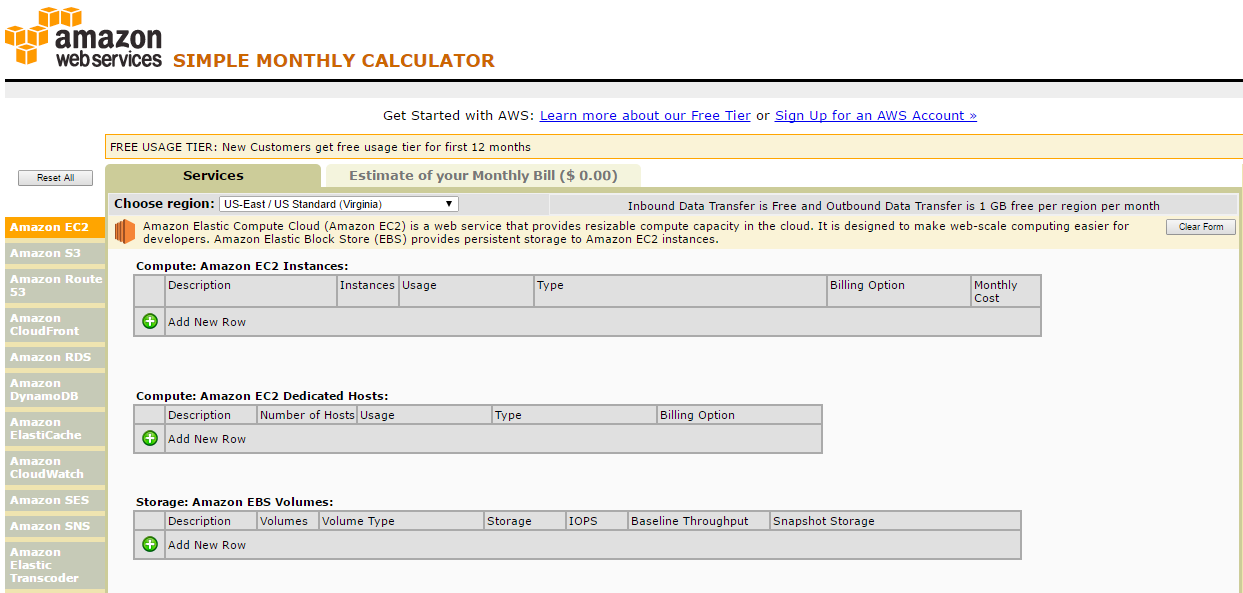Click the Billing Option header in EC2 Instances table
This screenshot has height=593, width=1243.
899,291
